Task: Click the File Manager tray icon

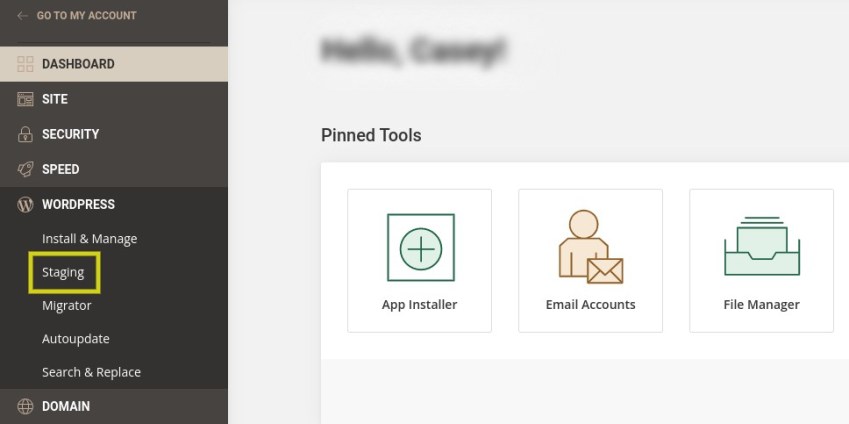Action: tap(761, 247)
